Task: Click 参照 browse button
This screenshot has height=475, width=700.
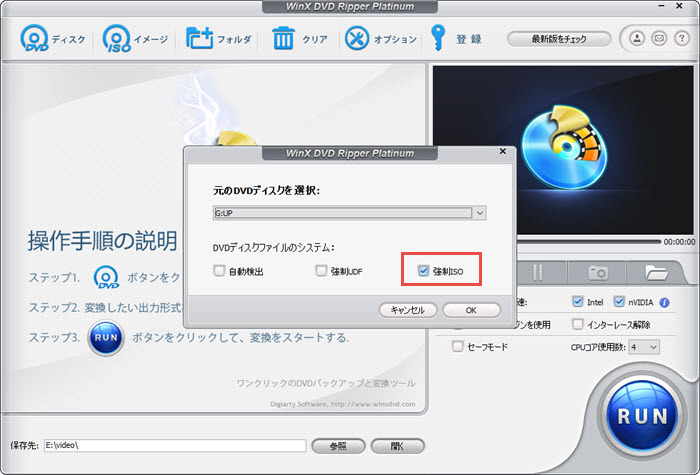Action: pyautogui.click(x=338, y=446)
